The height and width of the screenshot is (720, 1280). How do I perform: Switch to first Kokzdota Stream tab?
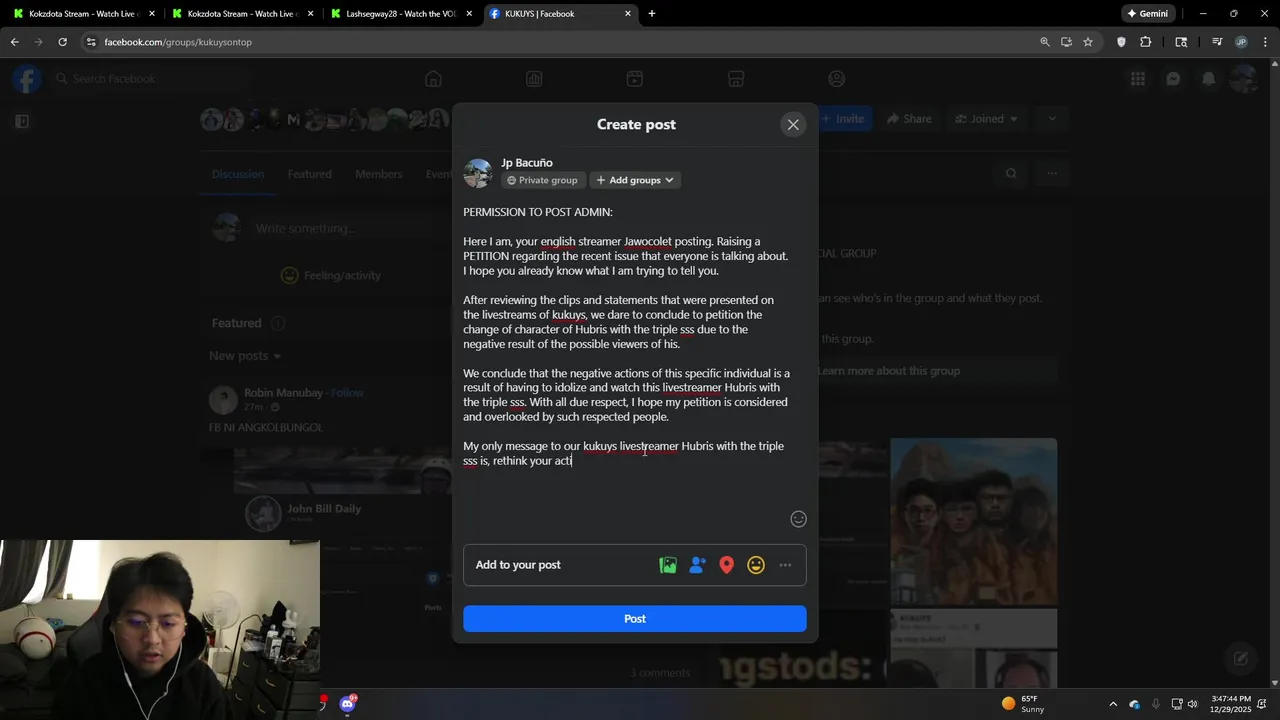82,14
